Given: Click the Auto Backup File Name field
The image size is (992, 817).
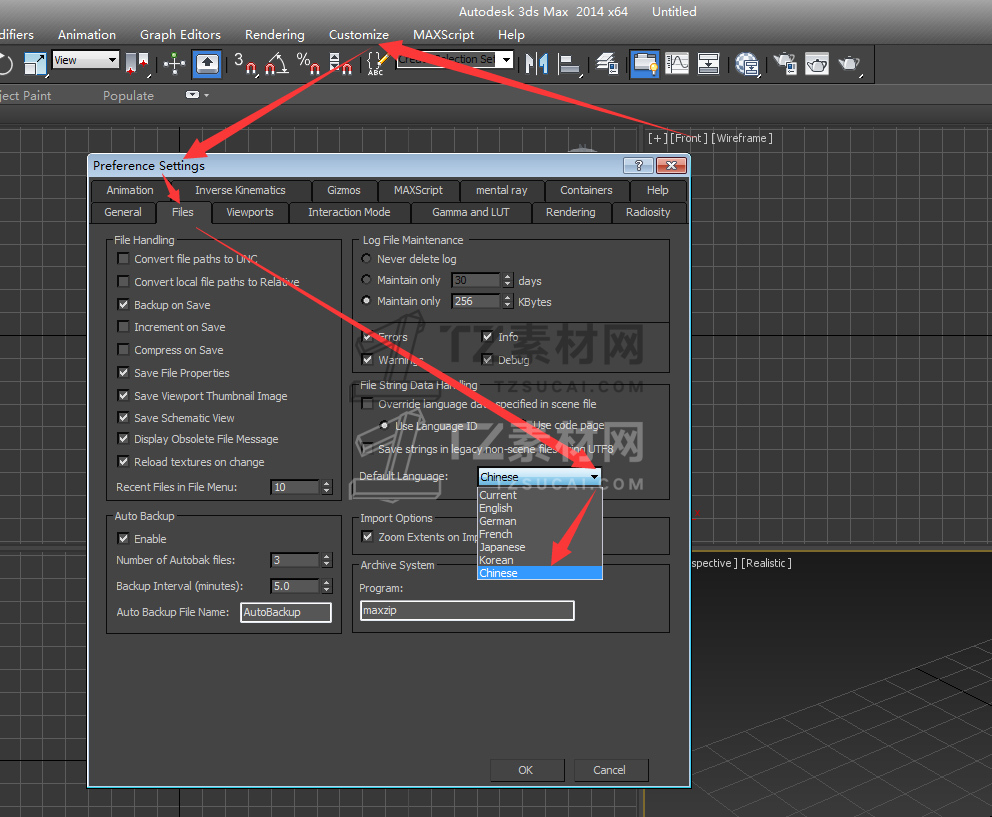Looking at the screenshot, I should pos(286,612).
